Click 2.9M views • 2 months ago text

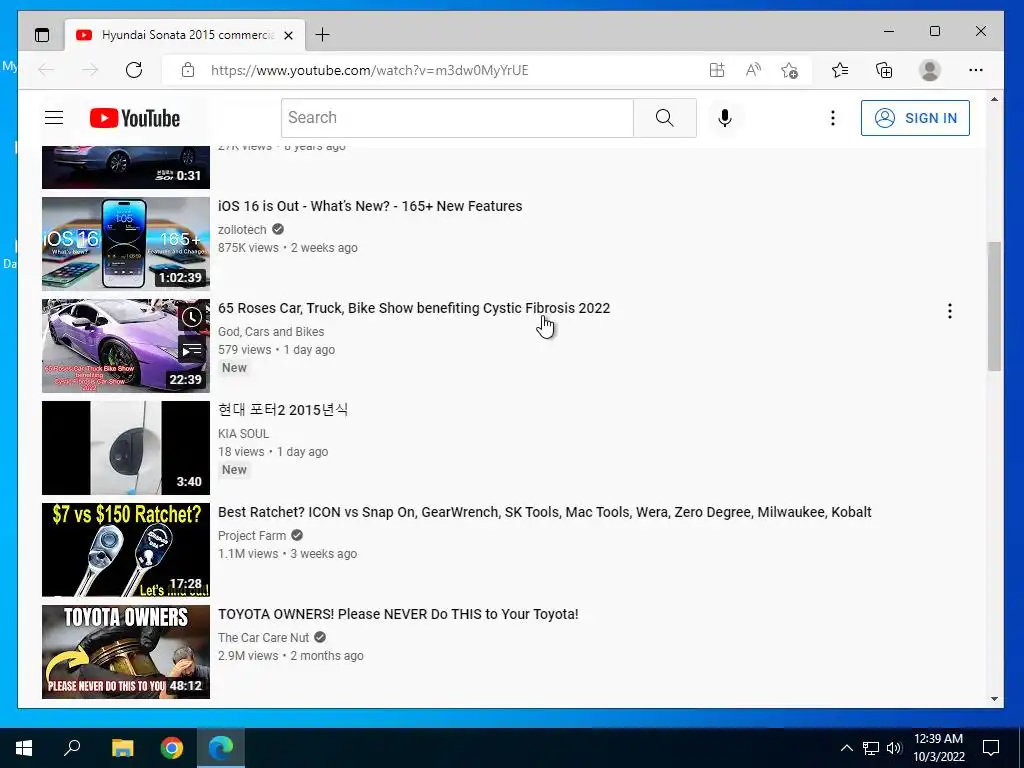point(291,655)
